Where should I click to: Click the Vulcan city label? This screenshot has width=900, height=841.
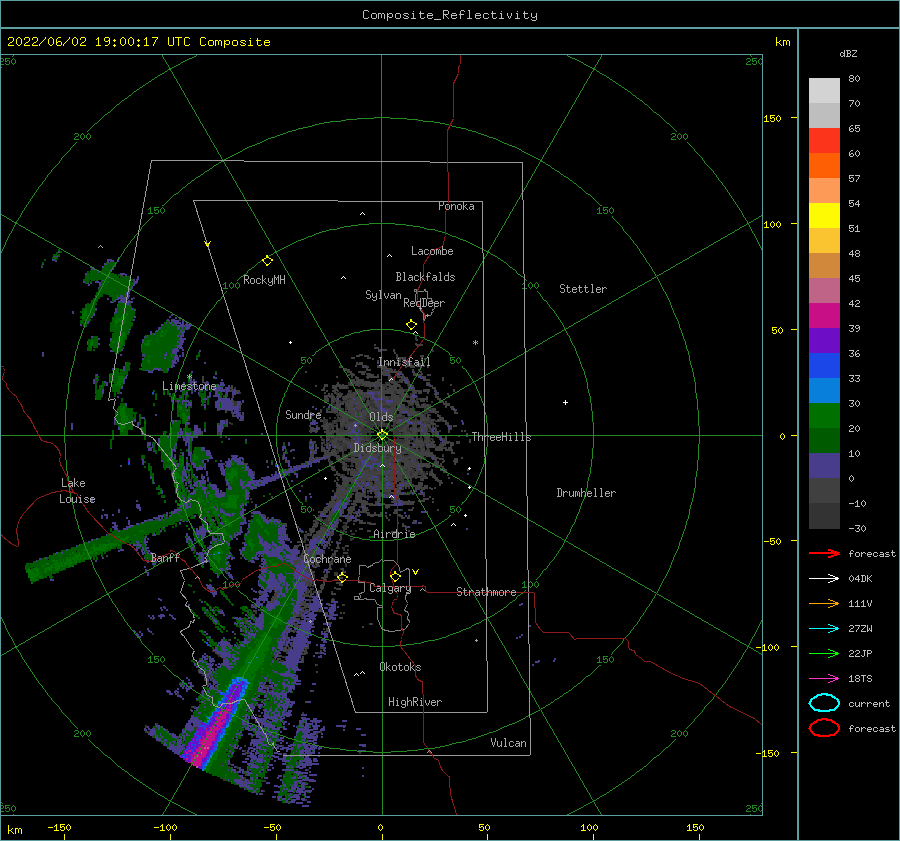(x=508, y=743)
